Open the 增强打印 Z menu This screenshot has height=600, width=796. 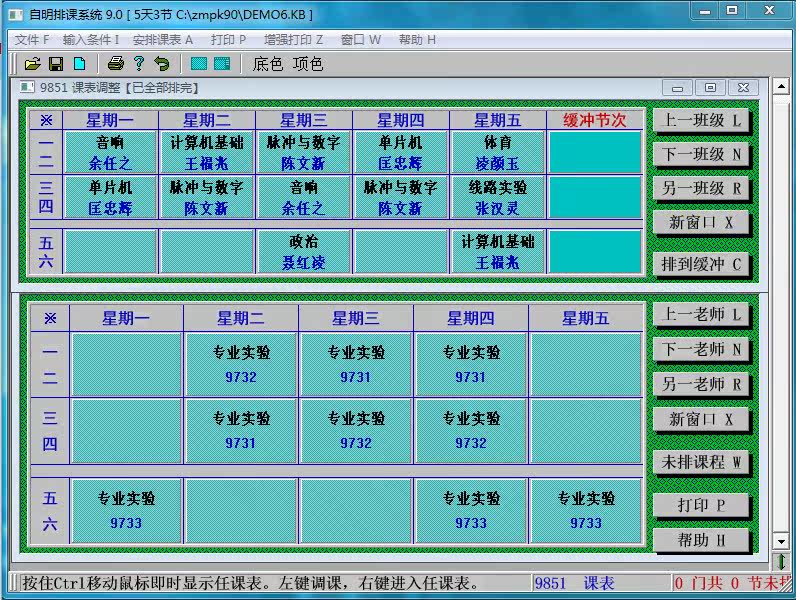coord(293,40)
